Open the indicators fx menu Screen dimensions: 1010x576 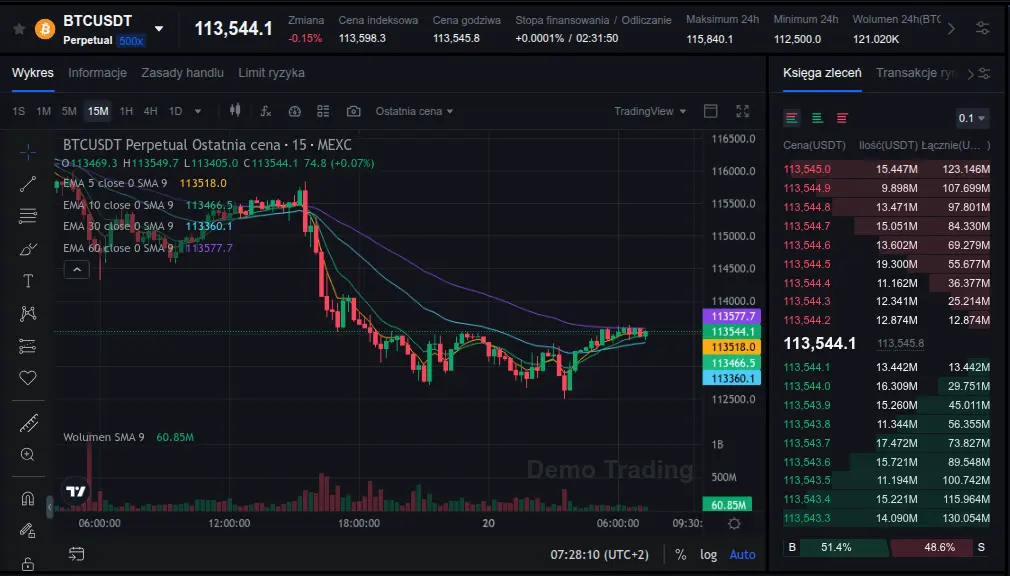[x=265, y=111]
